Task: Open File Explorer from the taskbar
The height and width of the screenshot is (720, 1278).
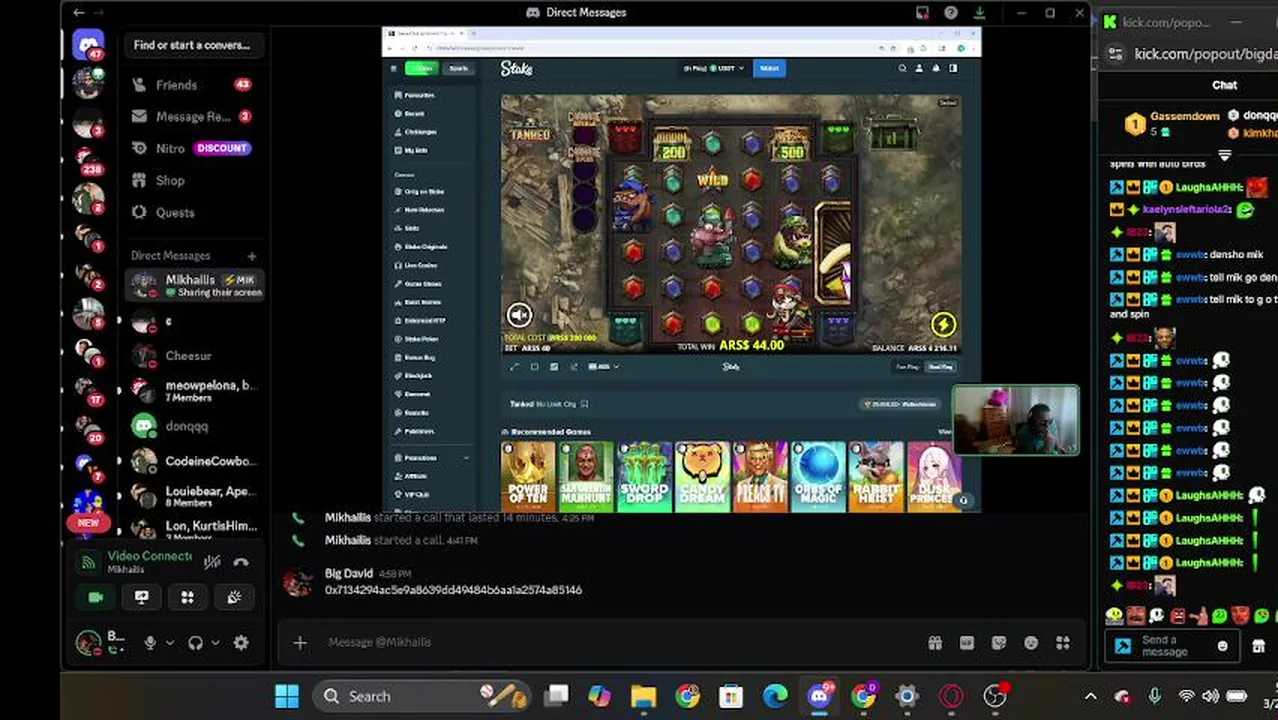Action: 643,696
